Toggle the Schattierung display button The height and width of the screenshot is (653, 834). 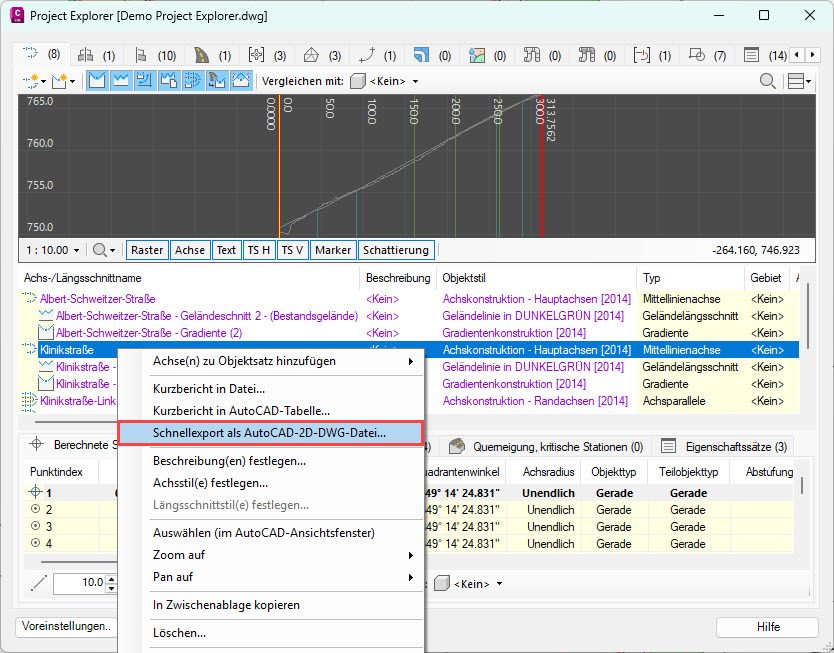tap(396, 250)
